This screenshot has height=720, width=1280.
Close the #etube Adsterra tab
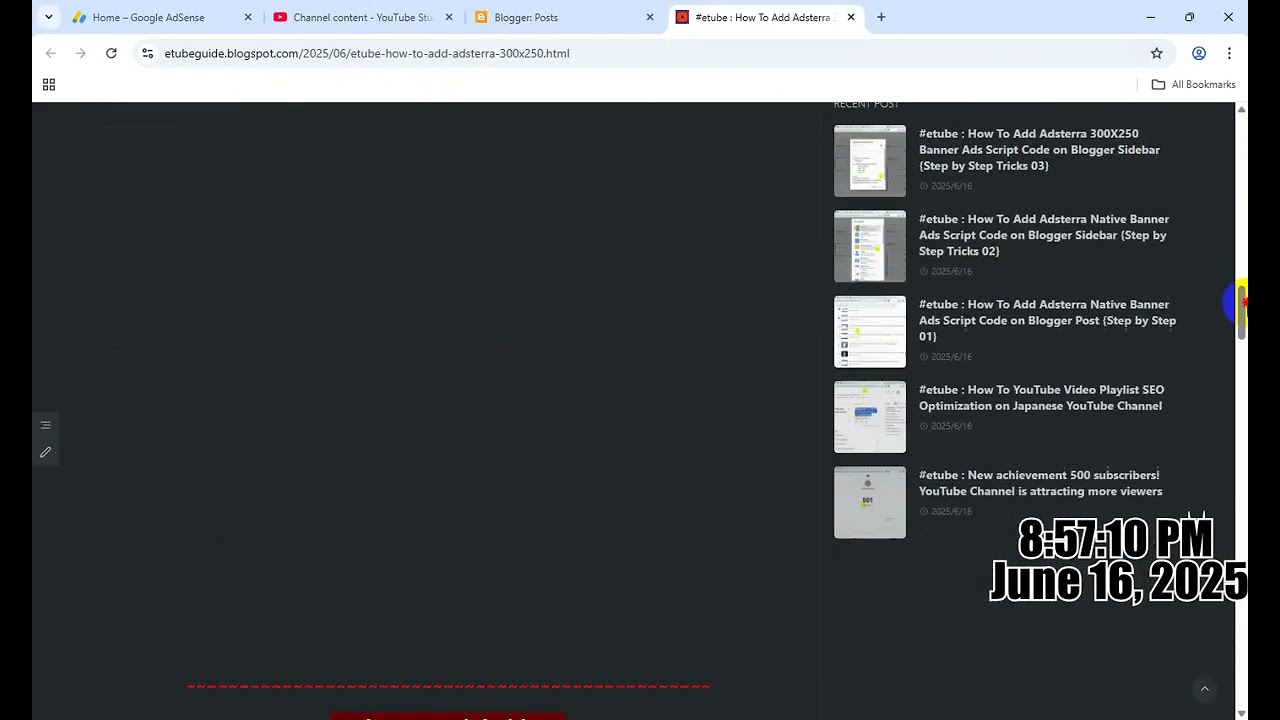pos(851,17)
